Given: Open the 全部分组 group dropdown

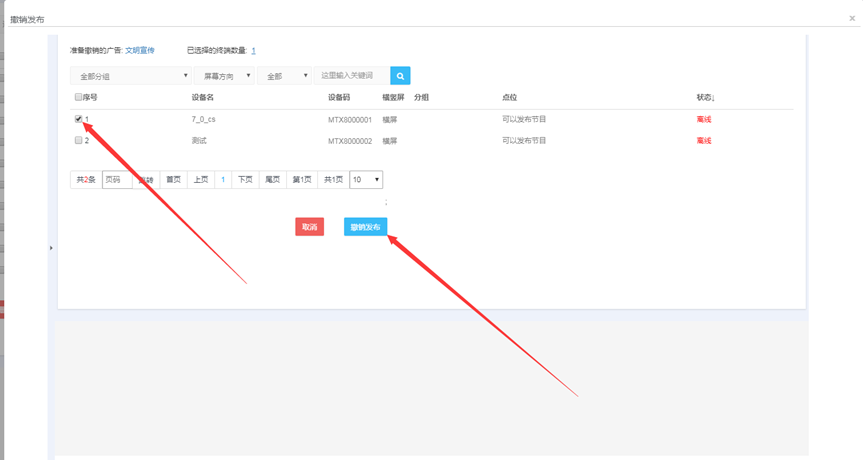Looking at the screenshot, I should point(130,76).
